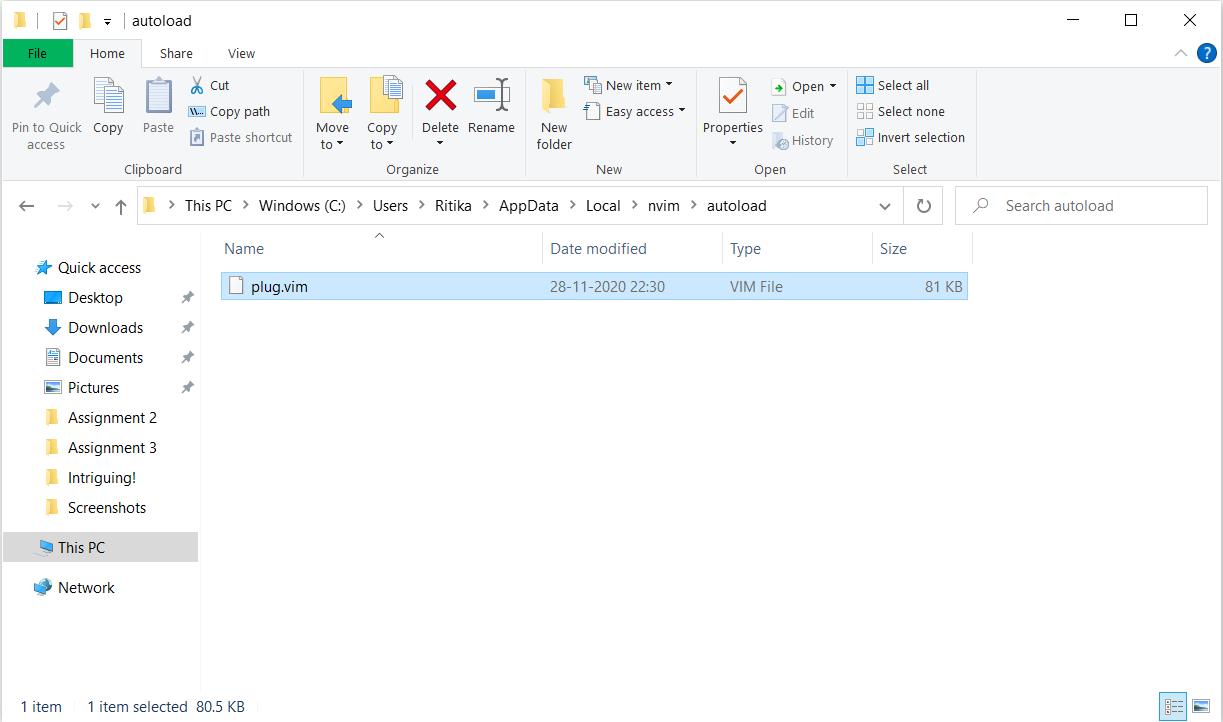Image resolution: width=1223 pixels, height=722 pixels.
Task: Open the File tab
Action: tap(37, 53)
